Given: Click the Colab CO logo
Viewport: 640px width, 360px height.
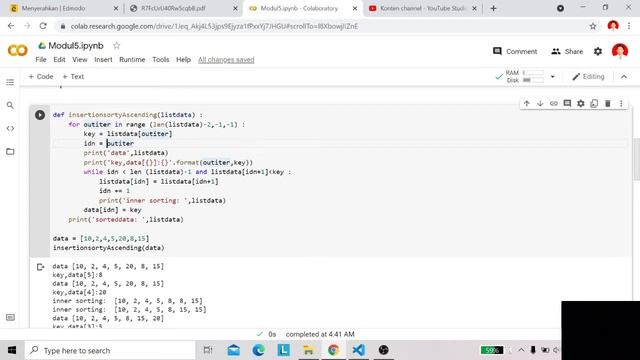Looking at the screenshot, I should tap(18, 51).
